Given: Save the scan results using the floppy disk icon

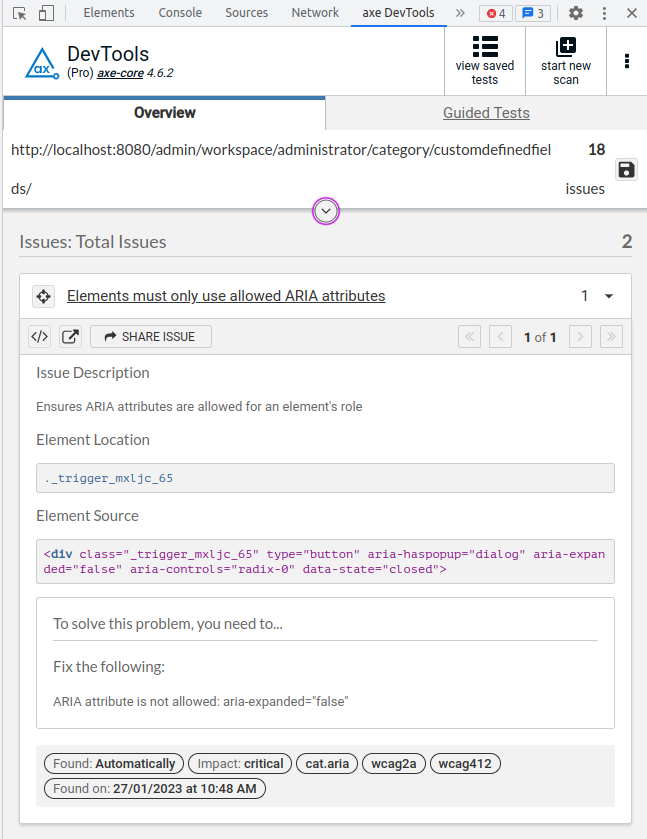Looking at the screenshot, I should point(626,169).
